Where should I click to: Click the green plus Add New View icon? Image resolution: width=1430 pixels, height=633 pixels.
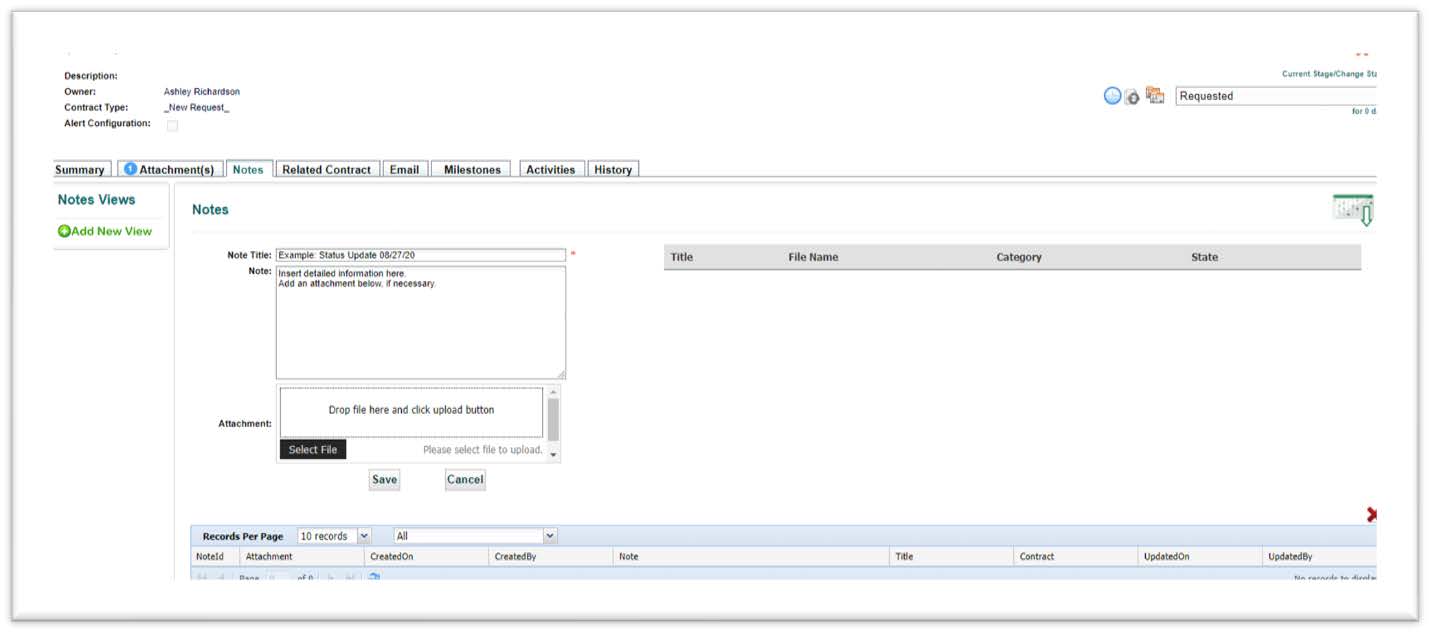[64, 231]
